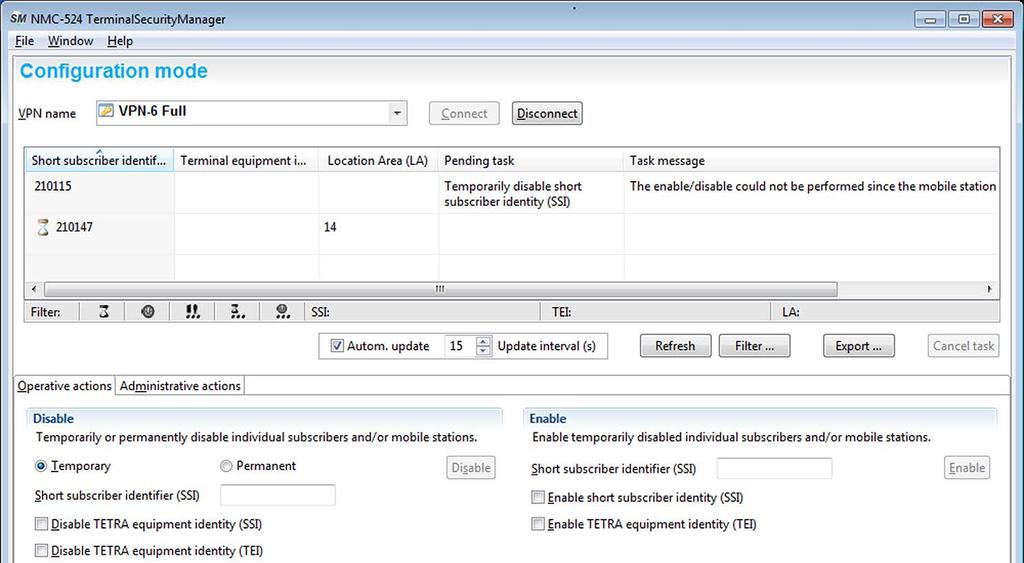Click location area value 14

(330, 227)
